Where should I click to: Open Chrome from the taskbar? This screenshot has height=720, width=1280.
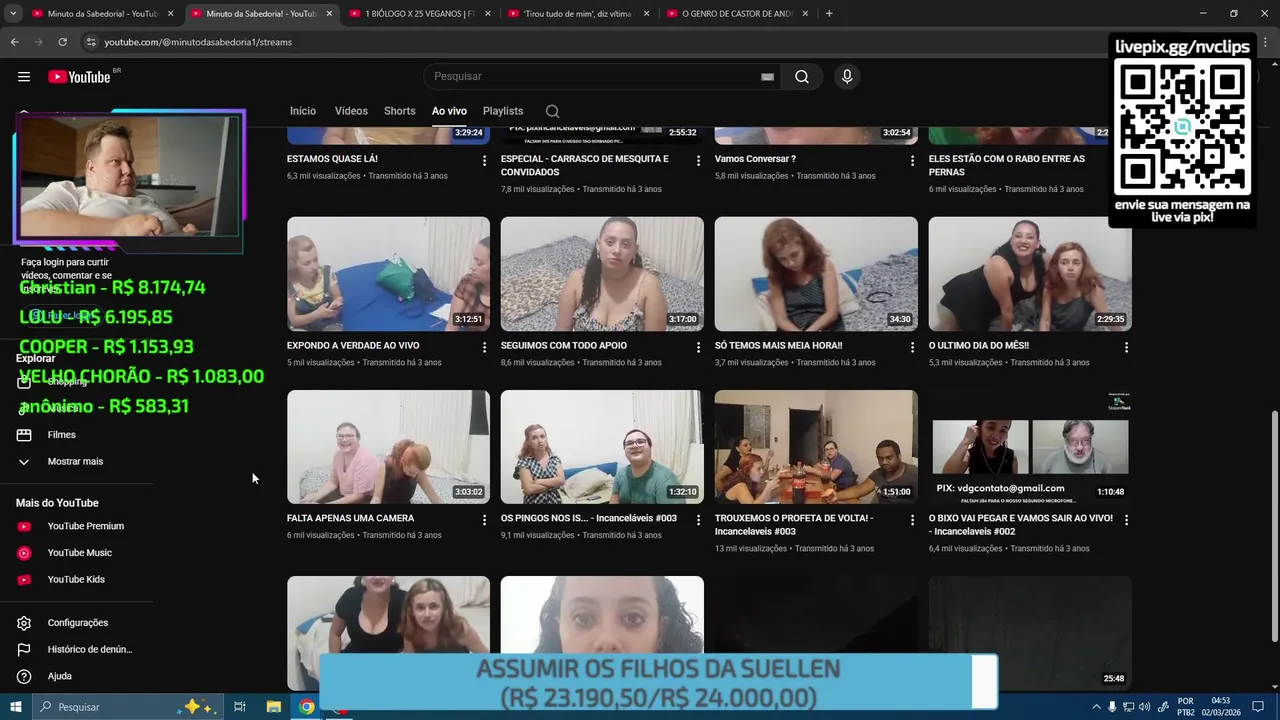point(307,707)
